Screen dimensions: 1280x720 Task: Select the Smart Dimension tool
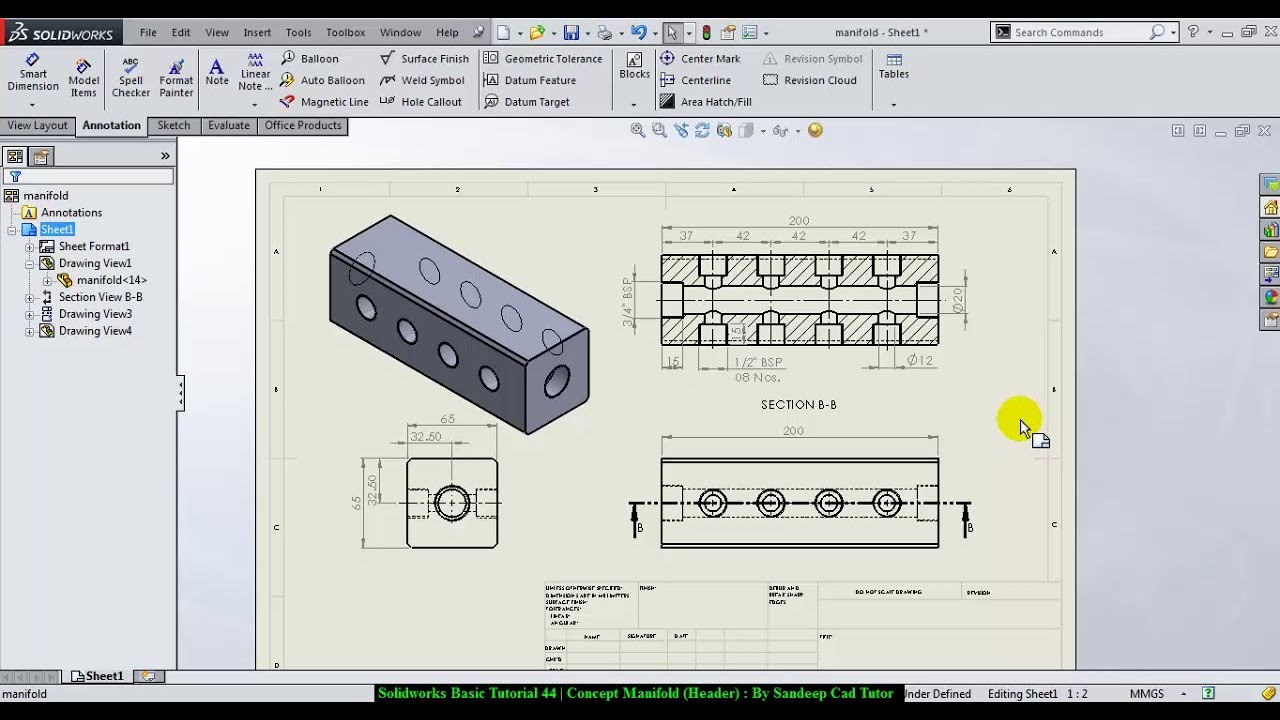click(33, 73)
